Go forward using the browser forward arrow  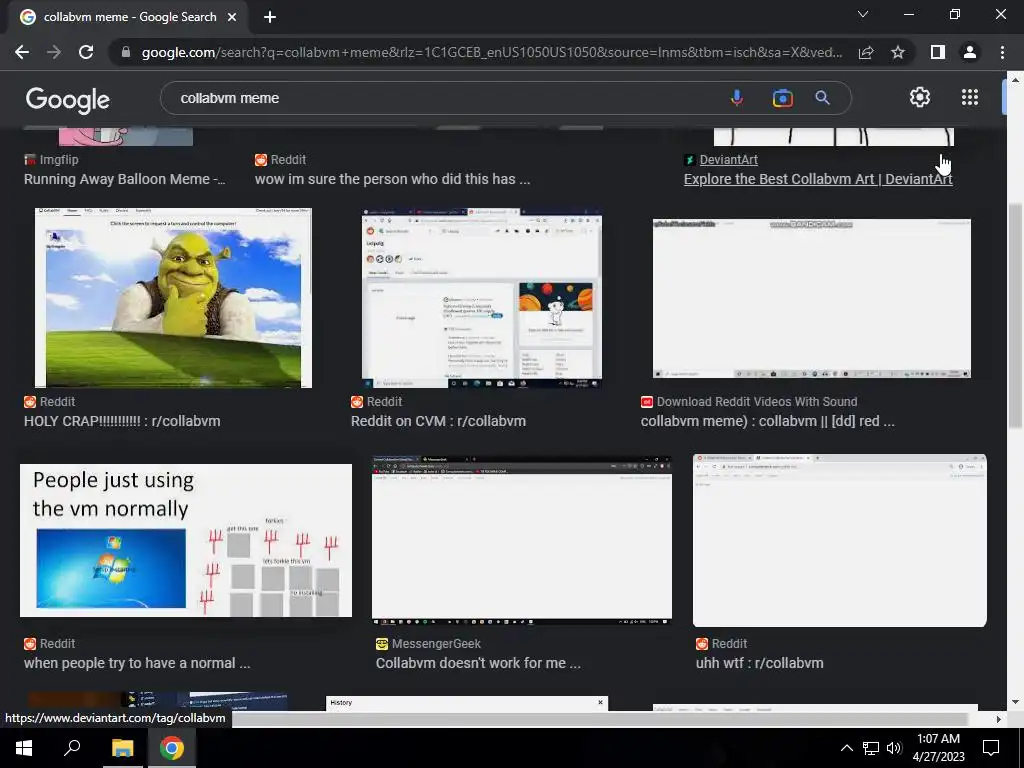click(x=54, y=52)
